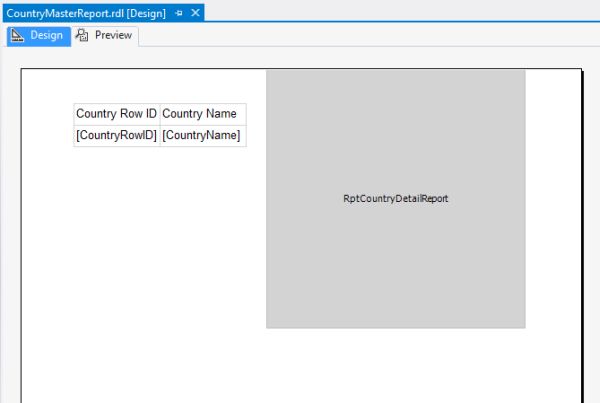Switch to the Design view tab
This screenshot has height=403, width=600.
tap(39, 36)
